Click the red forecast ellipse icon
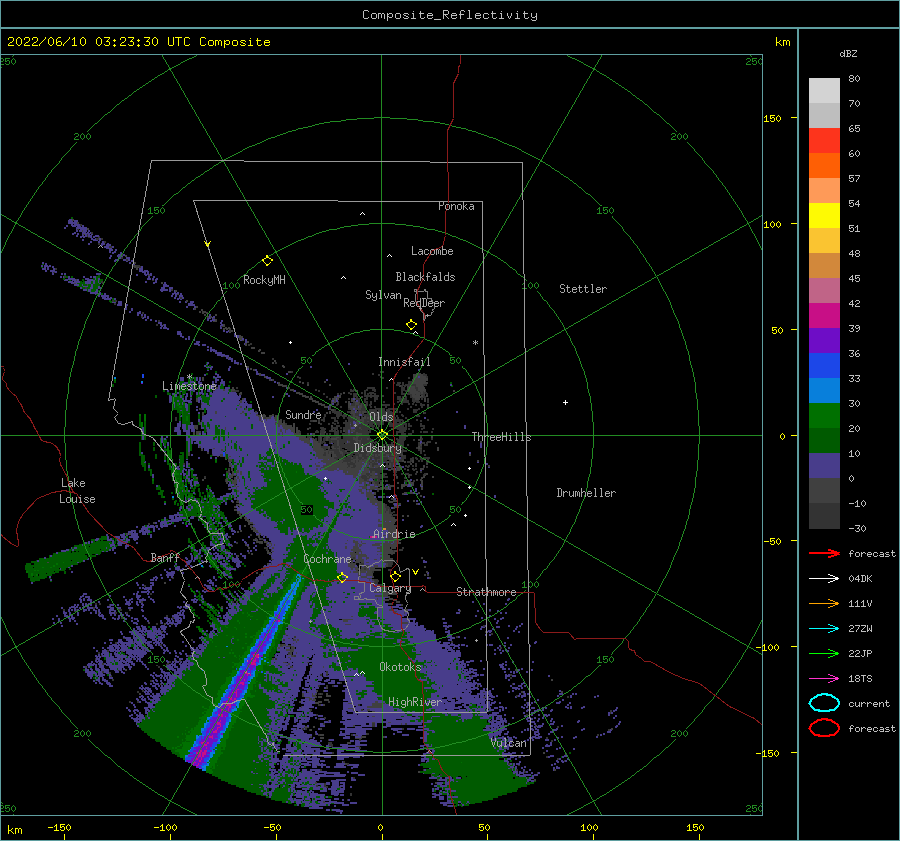The width and height of the screenshot is (900, 841). pos(824,728)
